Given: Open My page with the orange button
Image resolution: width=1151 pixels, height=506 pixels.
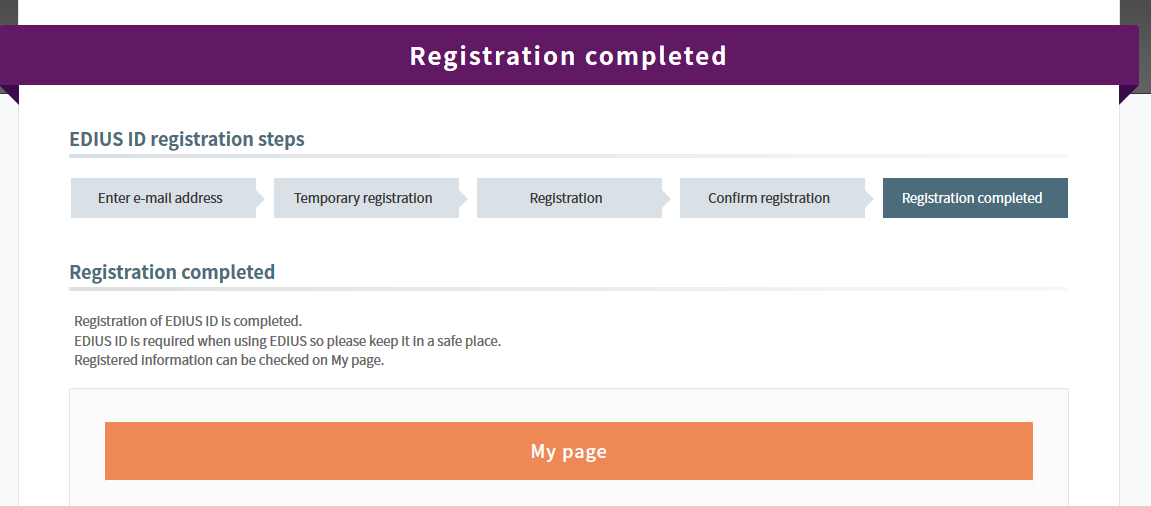Looking at the screenshot, I should click(568, 451).
